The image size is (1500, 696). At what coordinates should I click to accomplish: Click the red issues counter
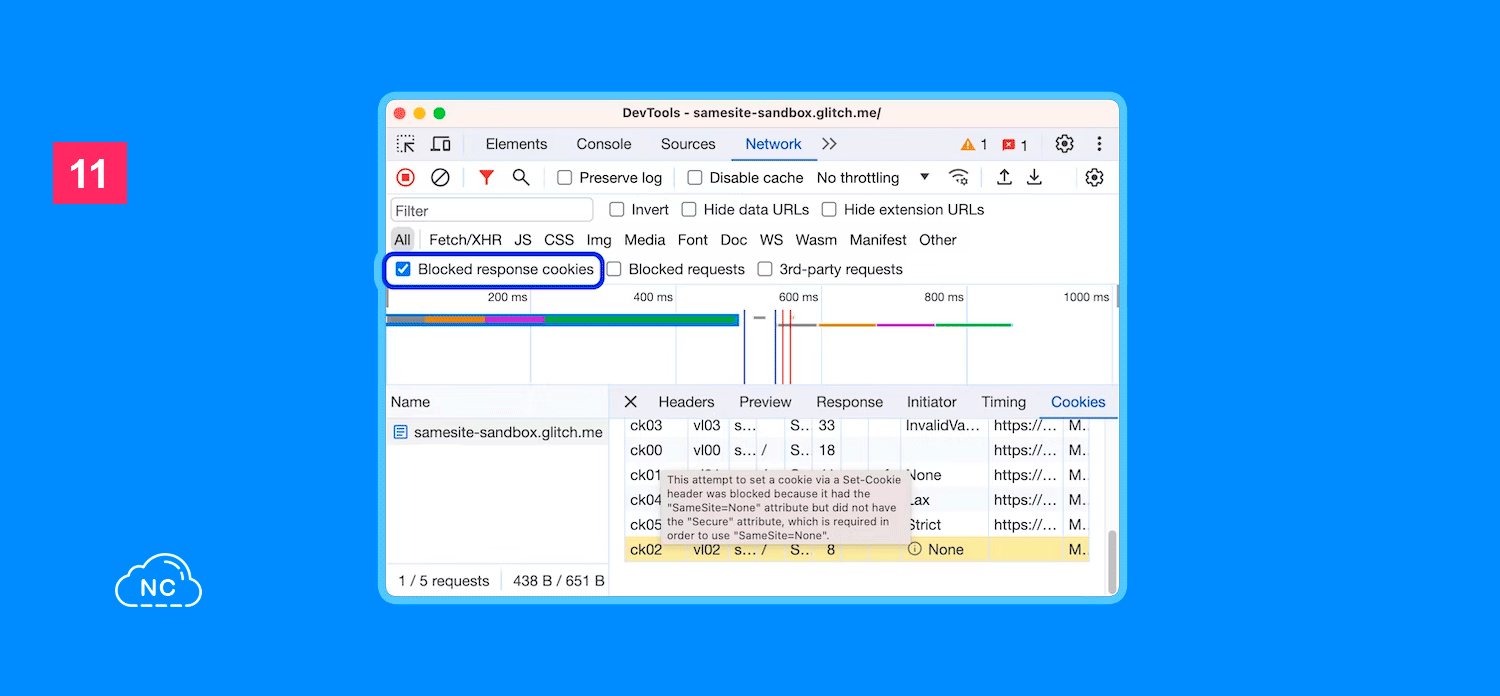click(1015, 144)
